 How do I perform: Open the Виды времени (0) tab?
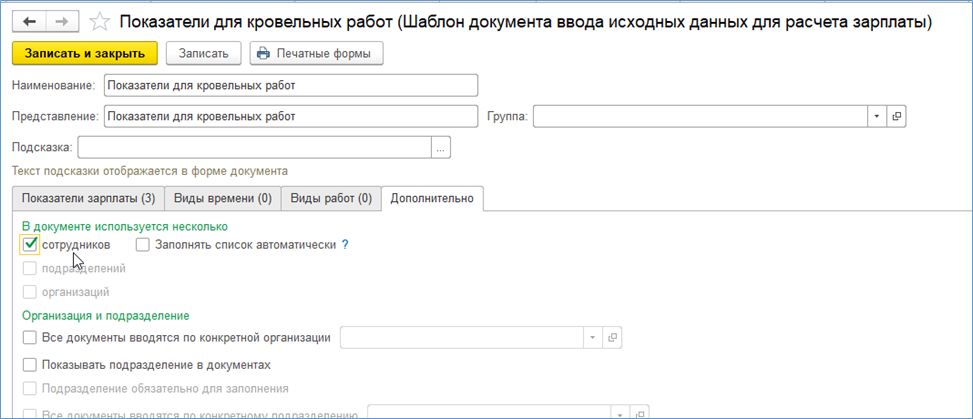[x=221, y=198]
